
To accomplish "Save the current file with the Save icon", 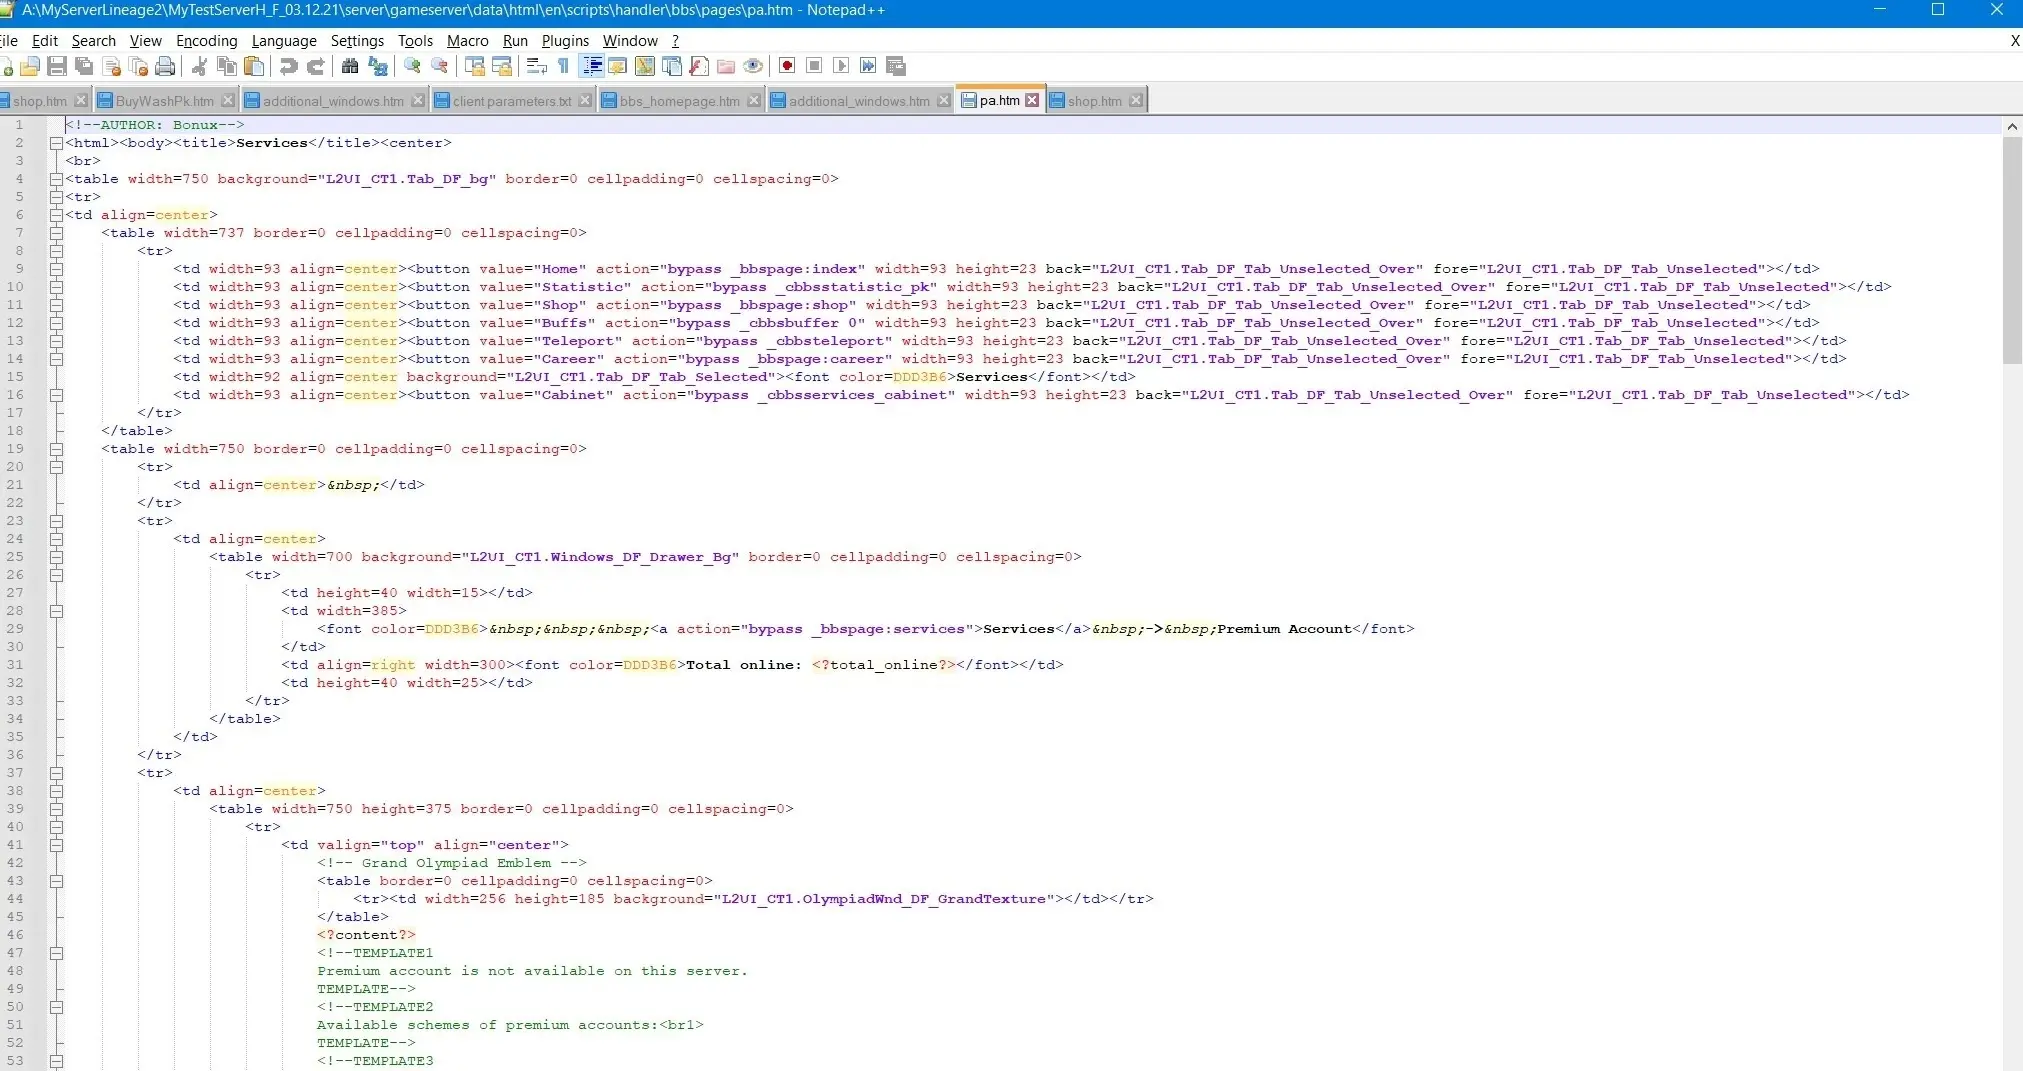I will pos(57,66).
